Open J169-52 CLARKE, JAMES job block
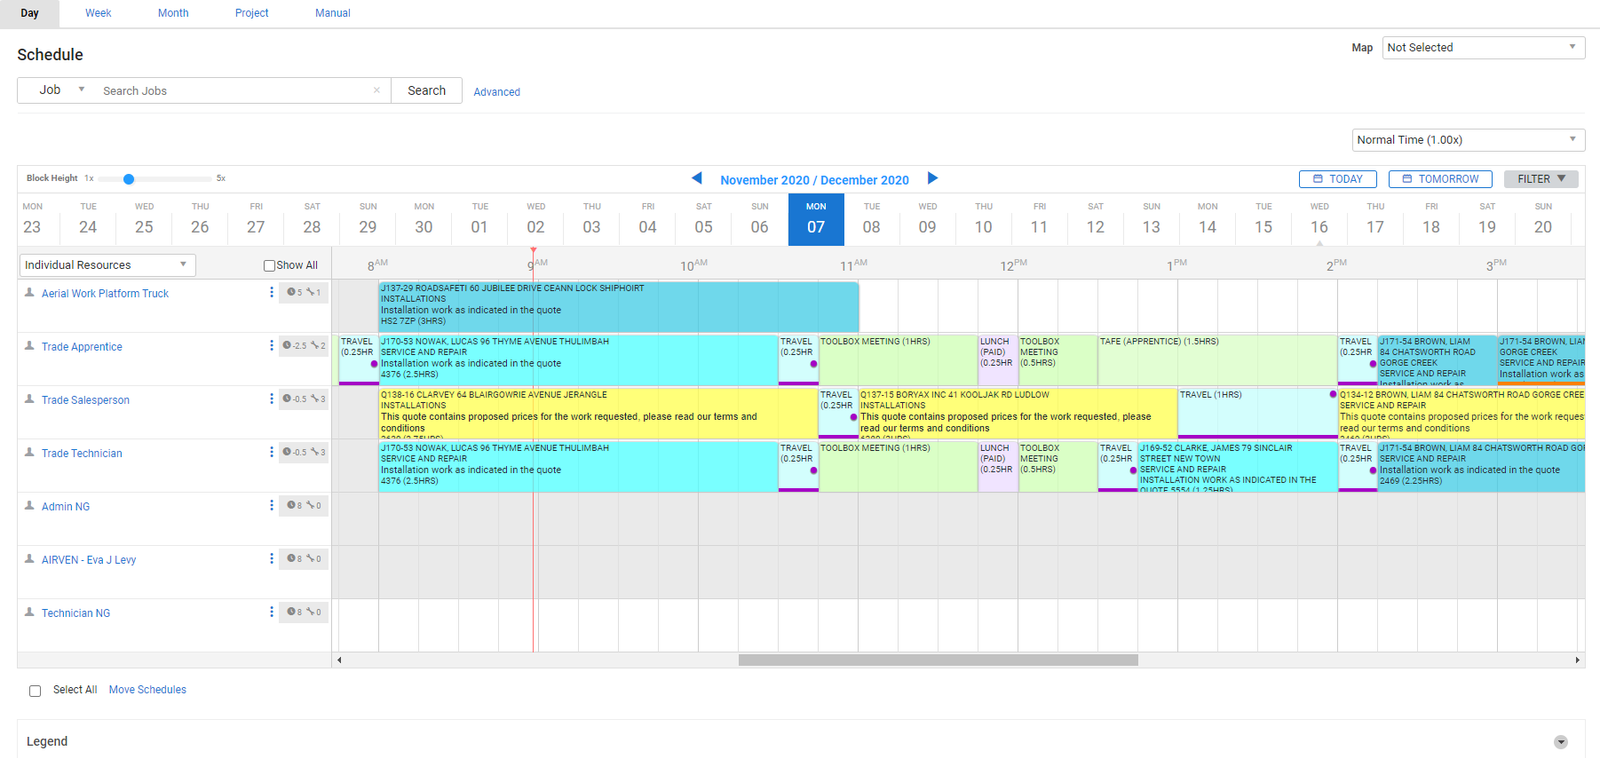The image size is (1600, 758). (x=1238, y=466)
